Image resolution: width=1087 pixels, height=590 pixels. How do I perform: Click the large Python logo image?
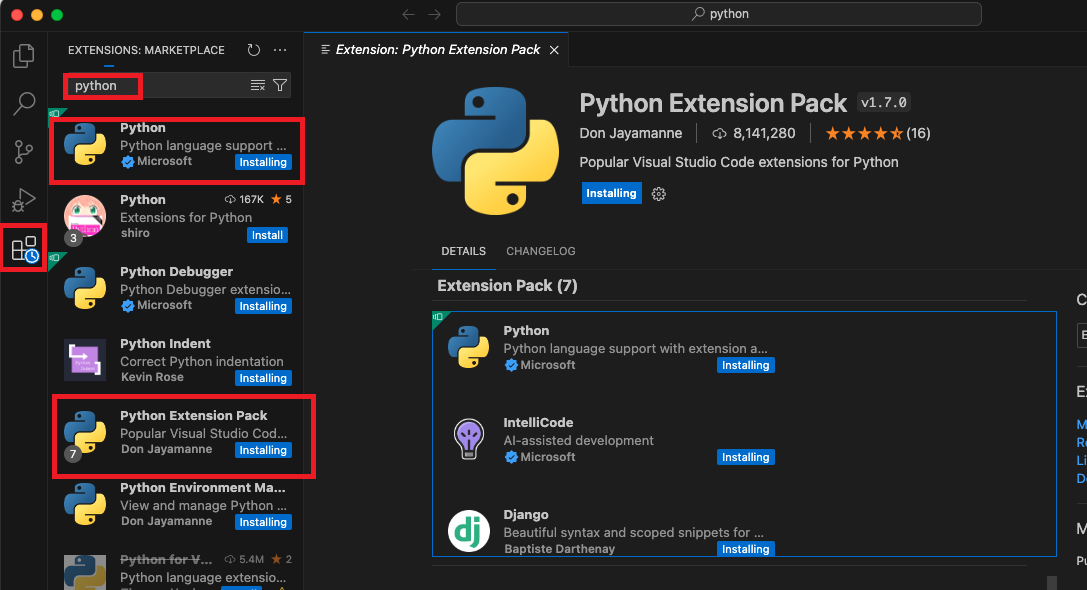pos(495,150)
